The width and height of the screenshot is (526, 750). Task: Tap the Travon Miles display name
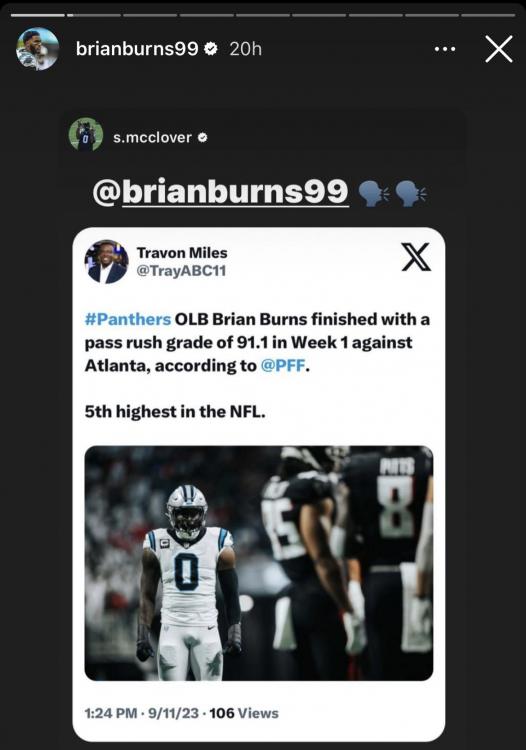pyautogui.click(x=182, y=253)
